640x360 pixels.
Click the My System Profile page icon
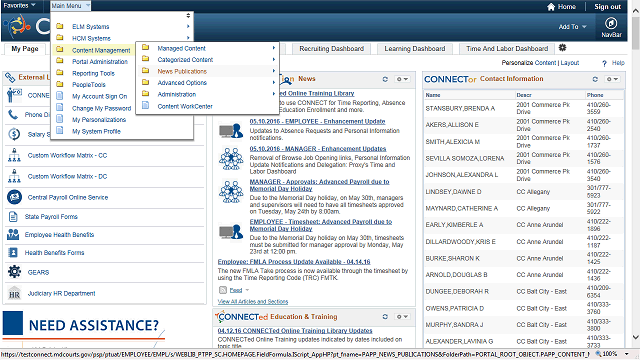[60, 131]
